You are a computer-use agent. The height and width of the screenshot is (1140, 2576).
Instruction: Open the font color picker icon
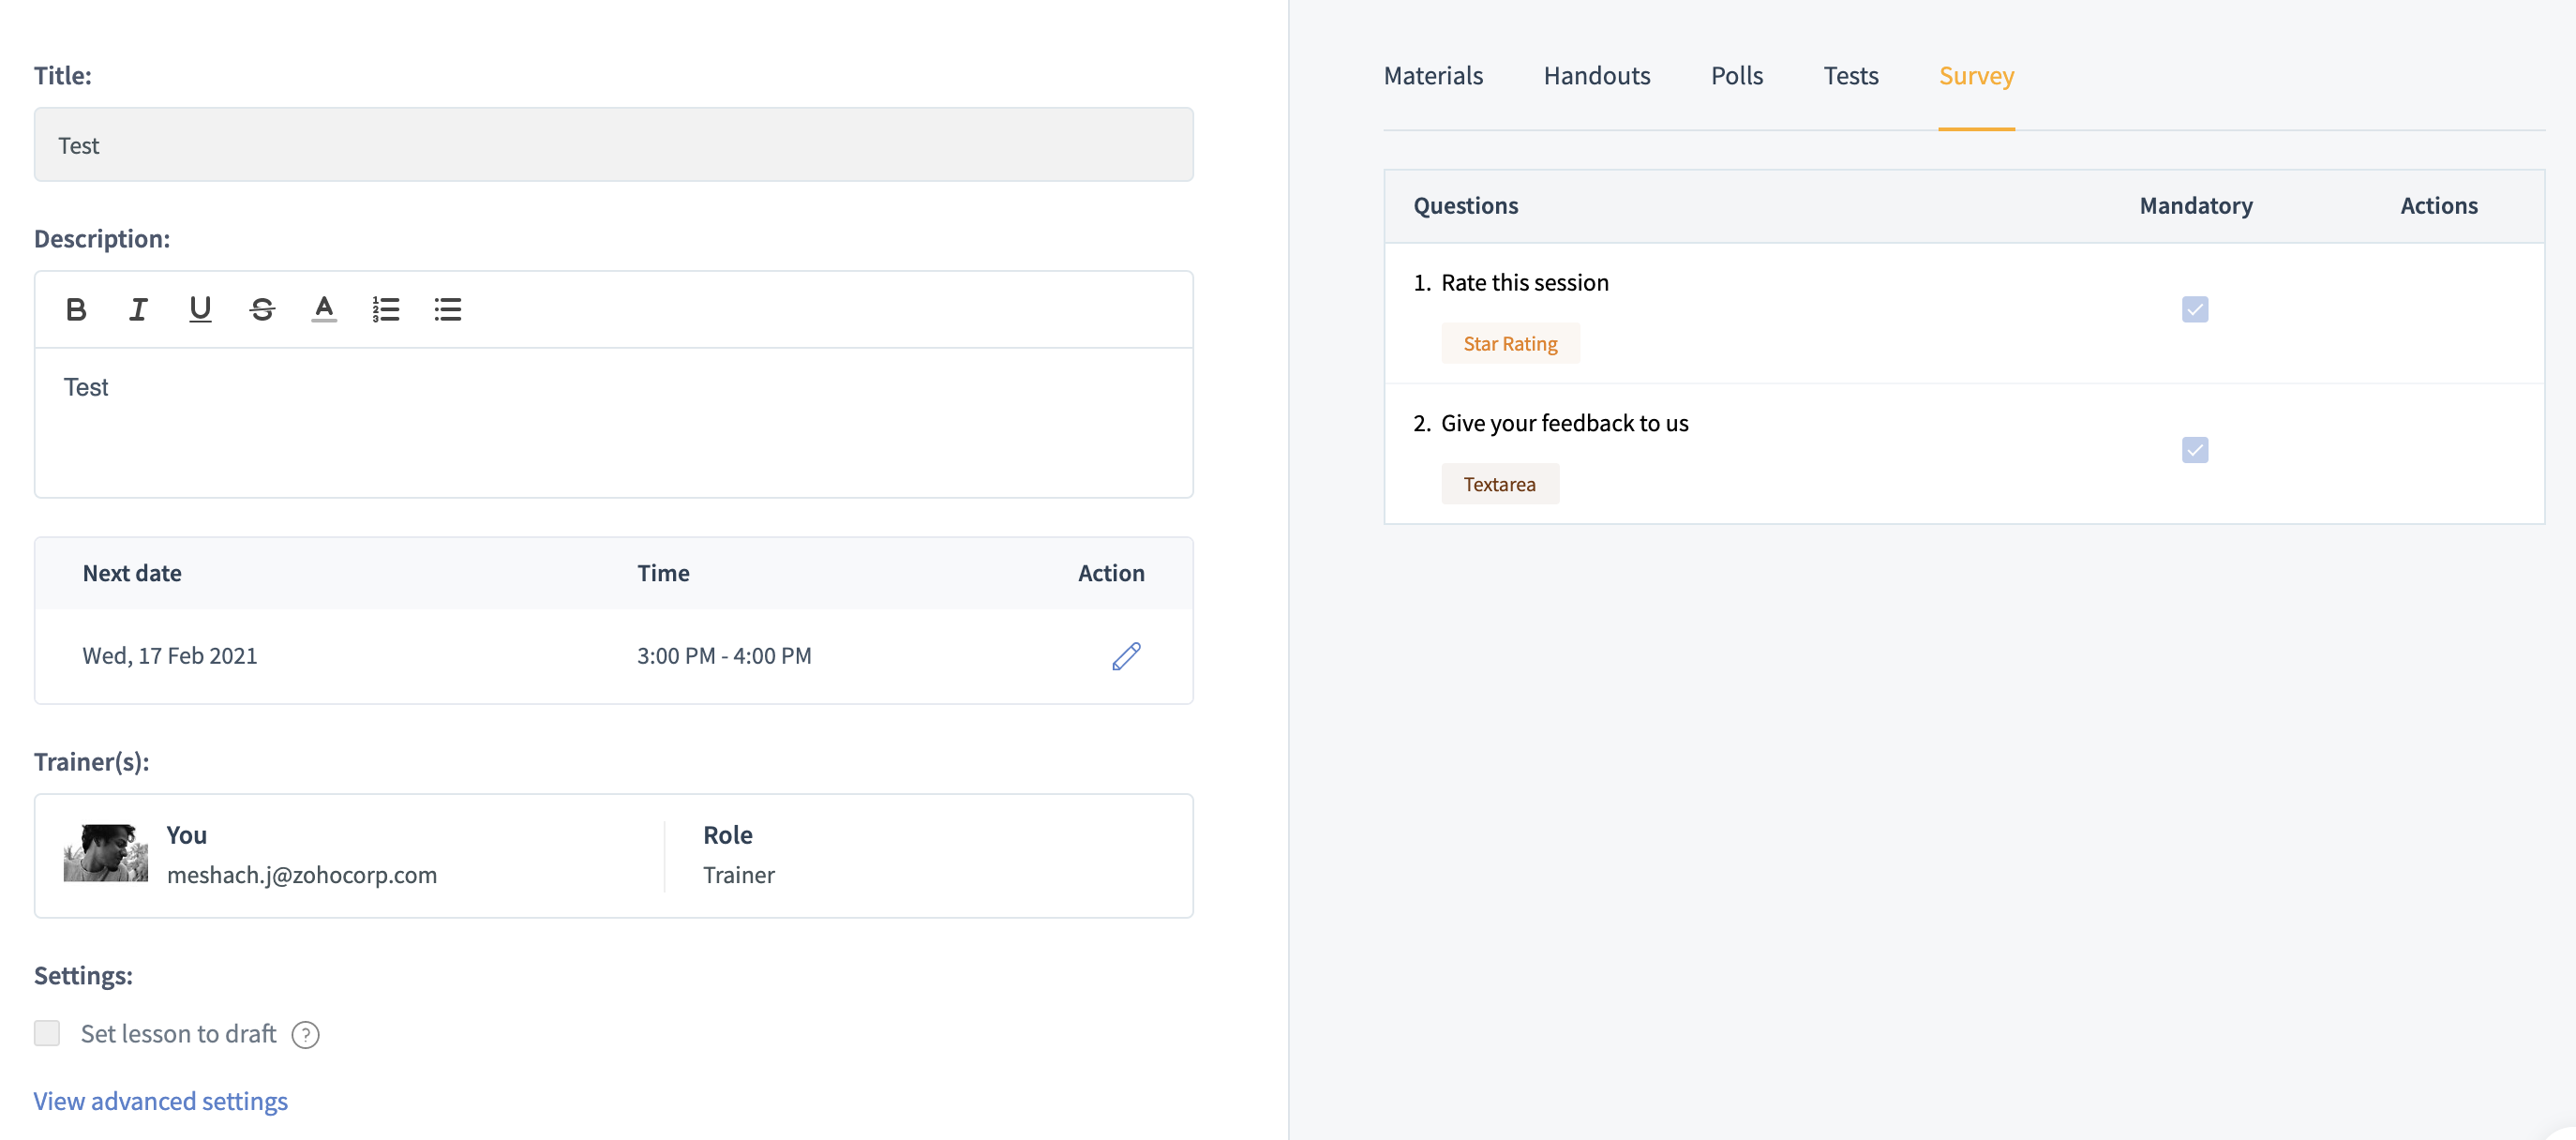324,309
